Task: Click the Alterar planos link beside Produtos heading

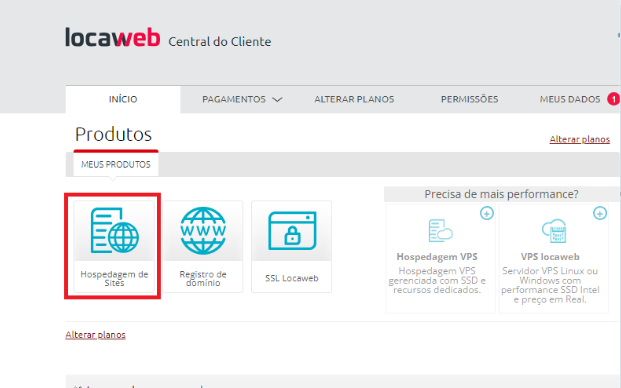Action: coord(579,139)
